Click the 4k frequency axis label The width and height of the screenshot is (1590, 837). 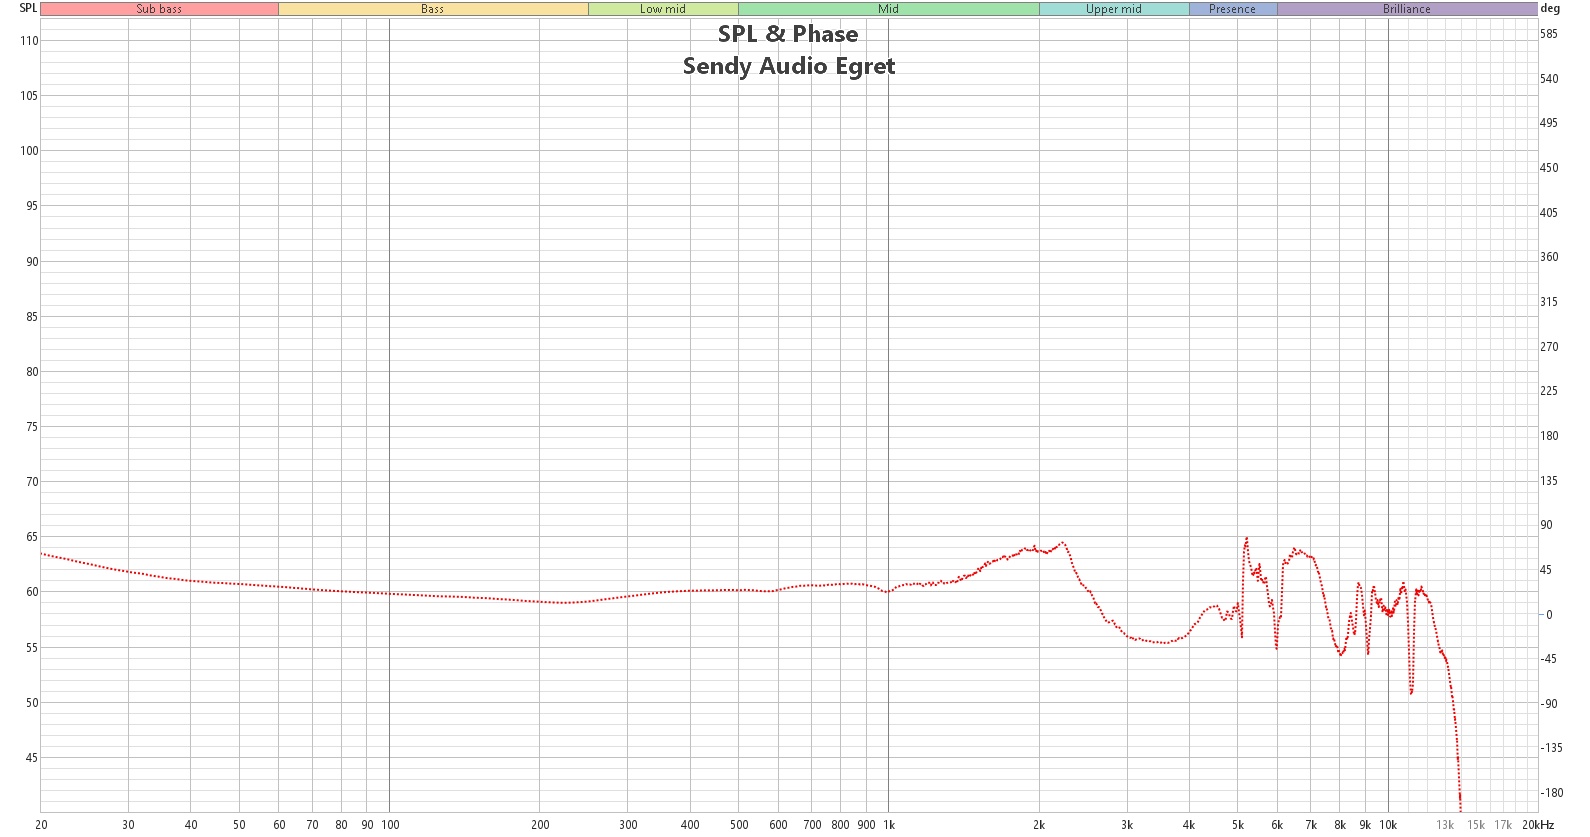(1189, 825)
